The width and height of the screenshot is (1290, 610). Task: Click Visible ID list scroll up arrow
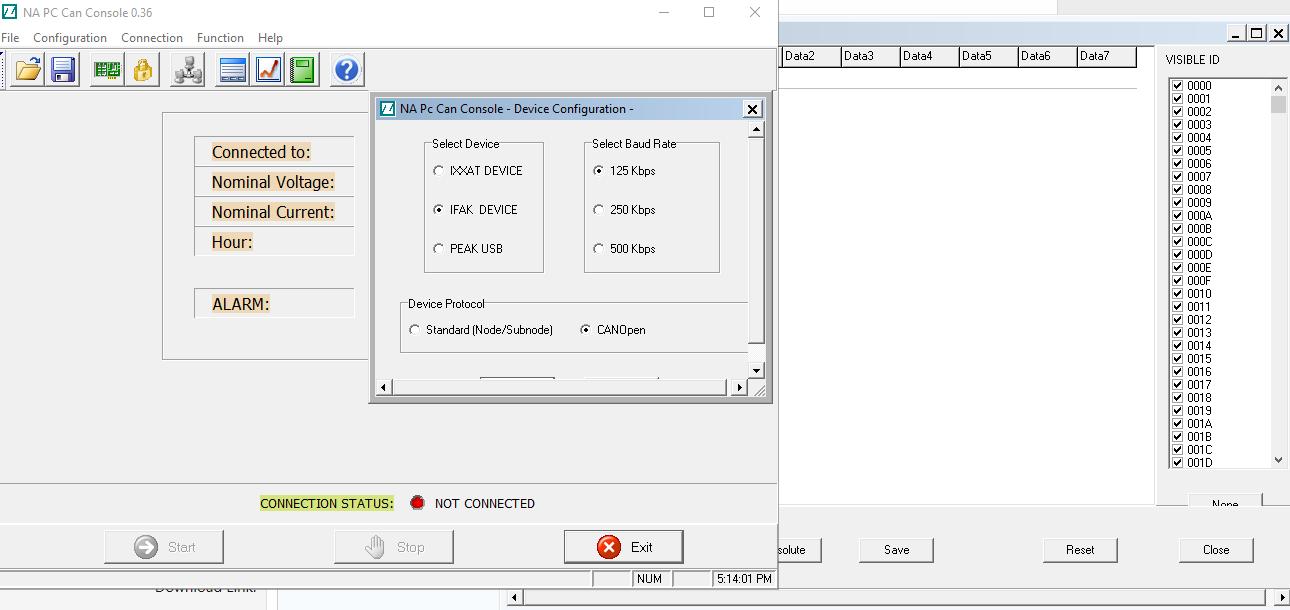coord(1278,86)
